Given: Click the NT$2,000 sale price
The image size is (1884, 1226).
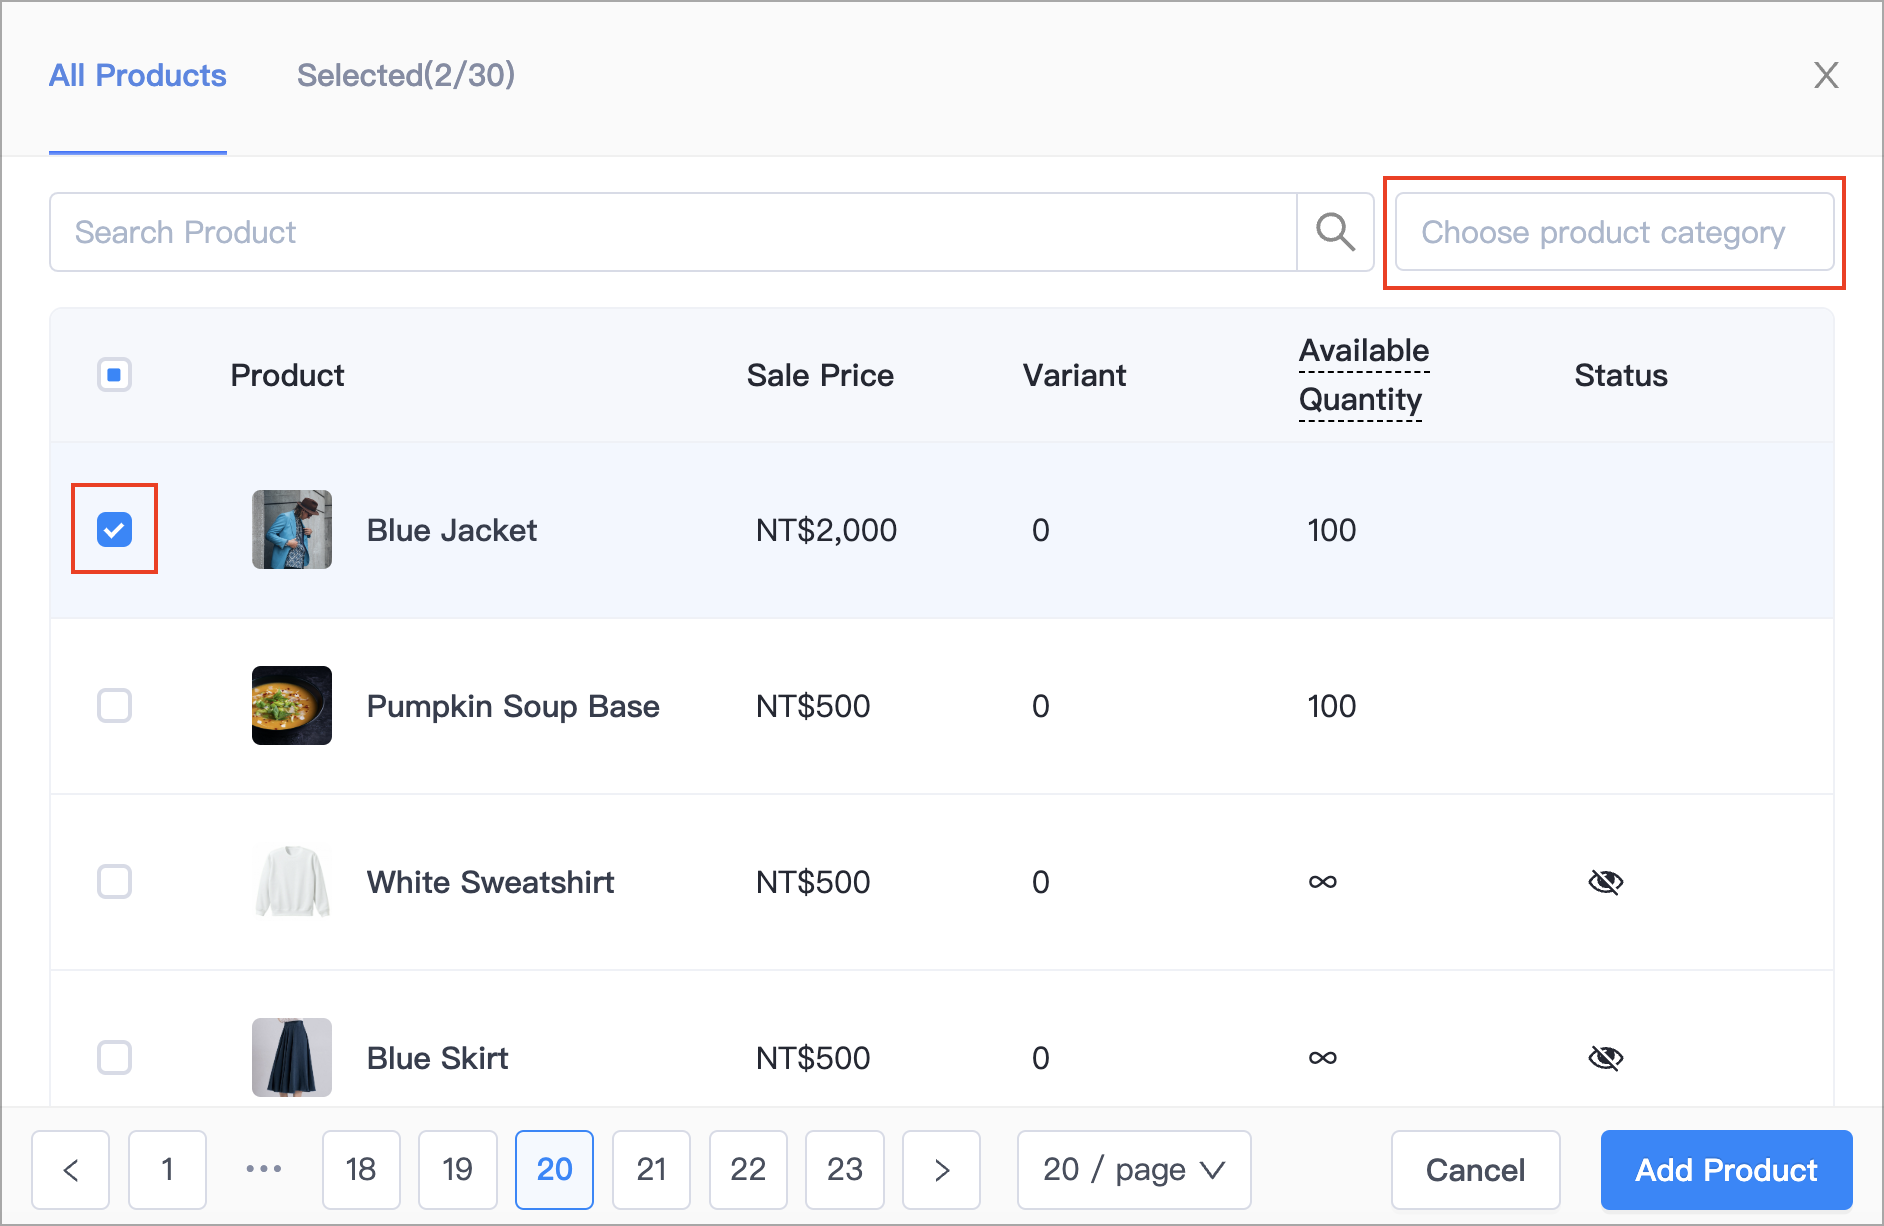Looking at the screenshot, I should (x=826, y=530).
